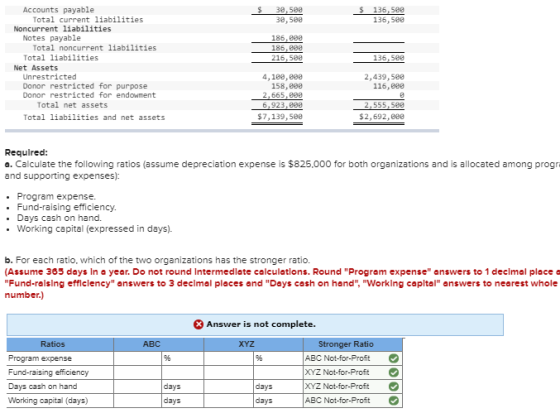Click green checkmark in Program expense row
The width and height of the screenshot is (560, 418).
point(394,358)
